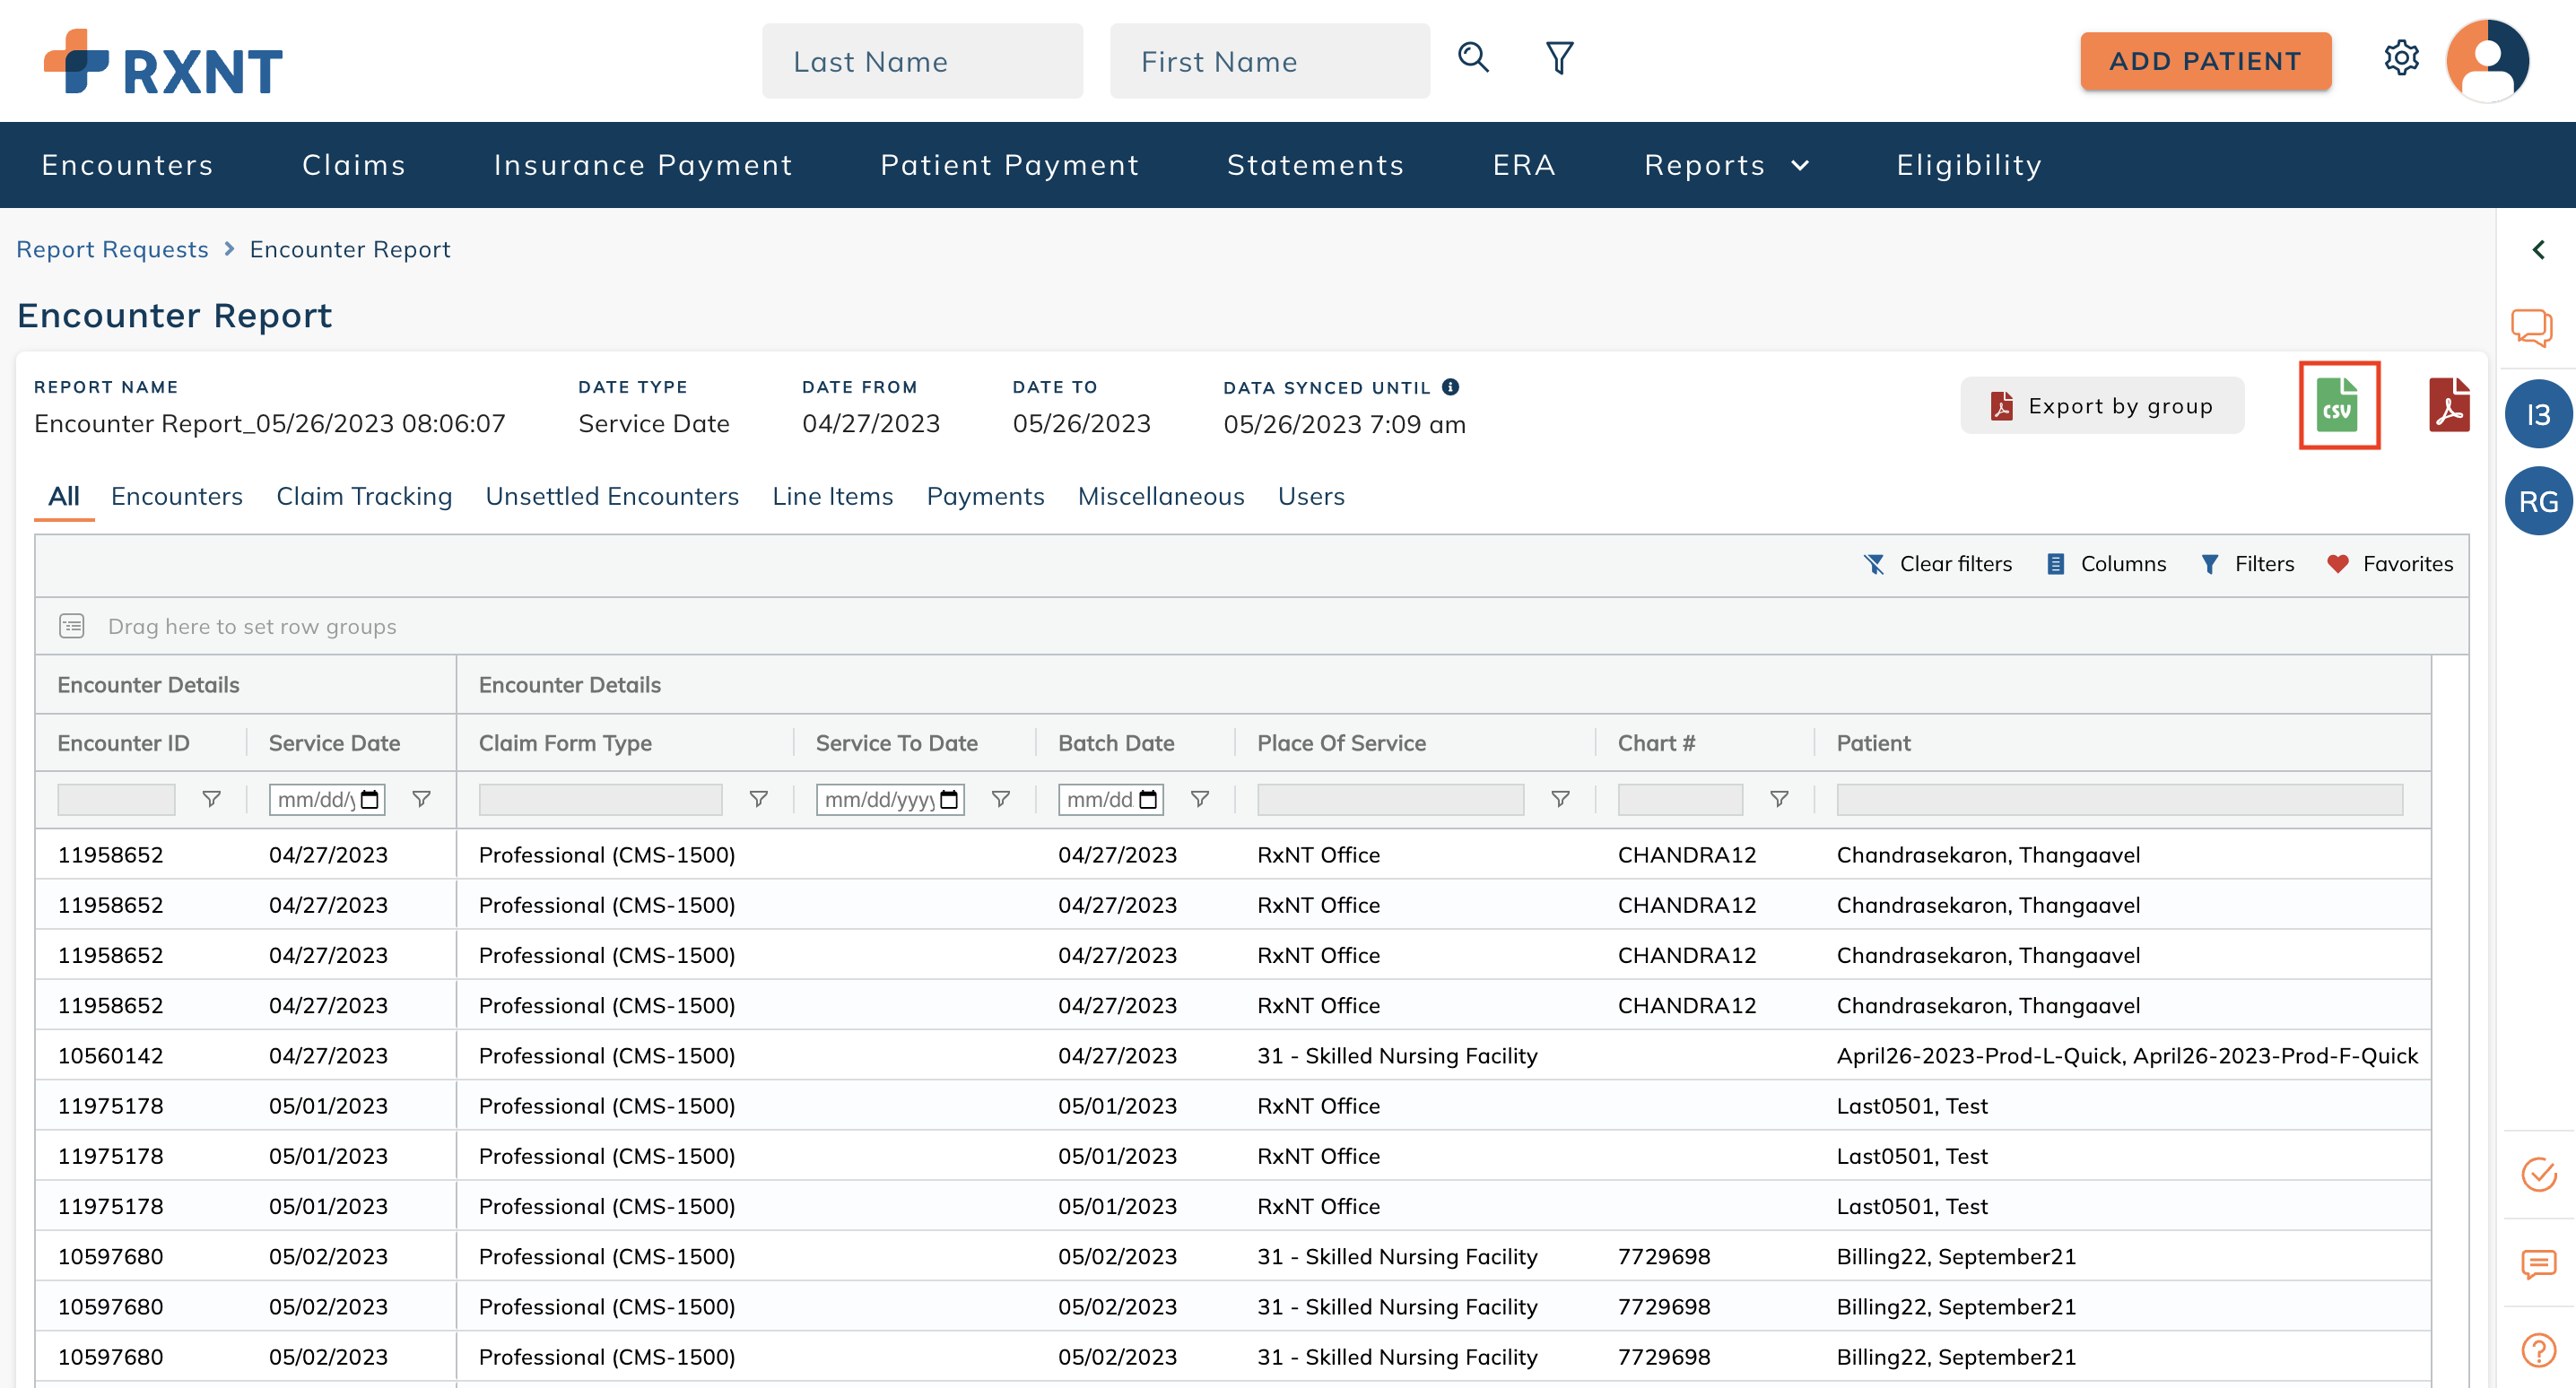Open the Insurance Payment menu item
Screen dimensions: 2576x1388
click(x=643, y=165)
